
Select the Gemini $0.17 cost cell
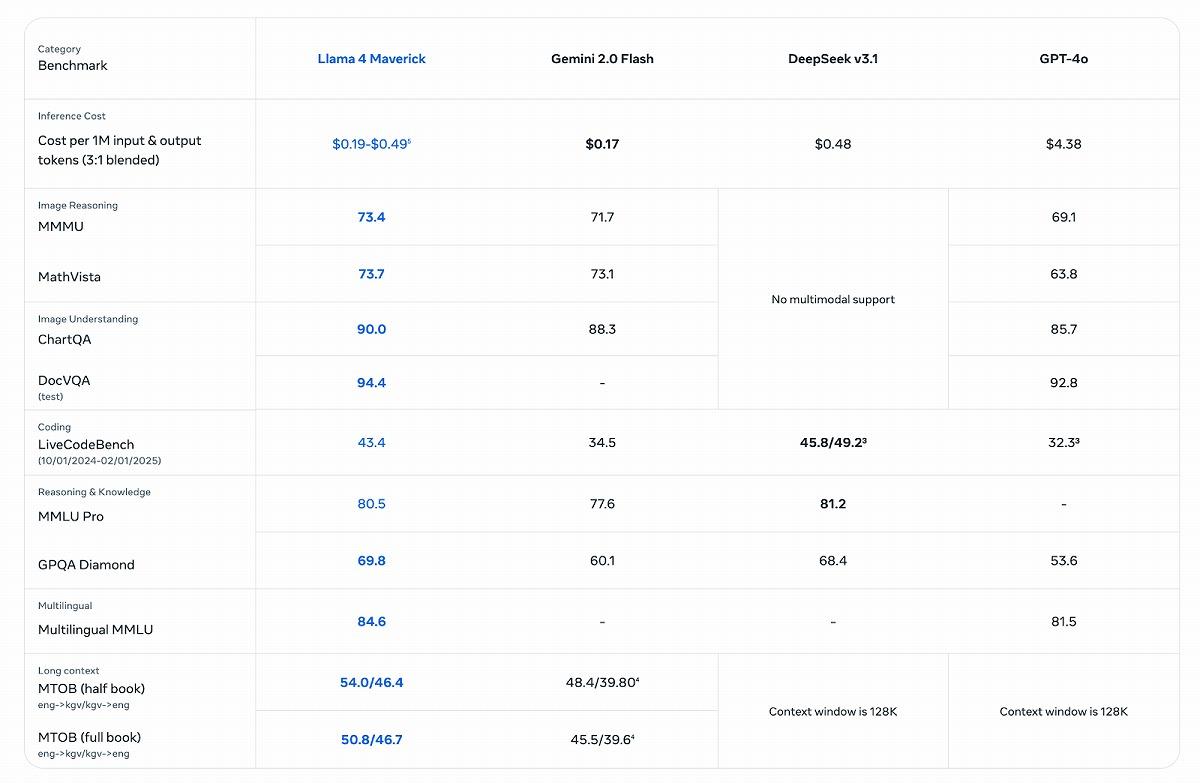tap(602, 144)
